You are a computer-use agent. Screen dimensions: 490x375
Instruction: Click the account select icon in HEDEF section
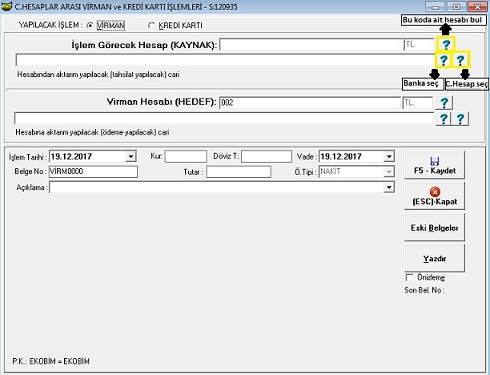[x=460, y=119]
